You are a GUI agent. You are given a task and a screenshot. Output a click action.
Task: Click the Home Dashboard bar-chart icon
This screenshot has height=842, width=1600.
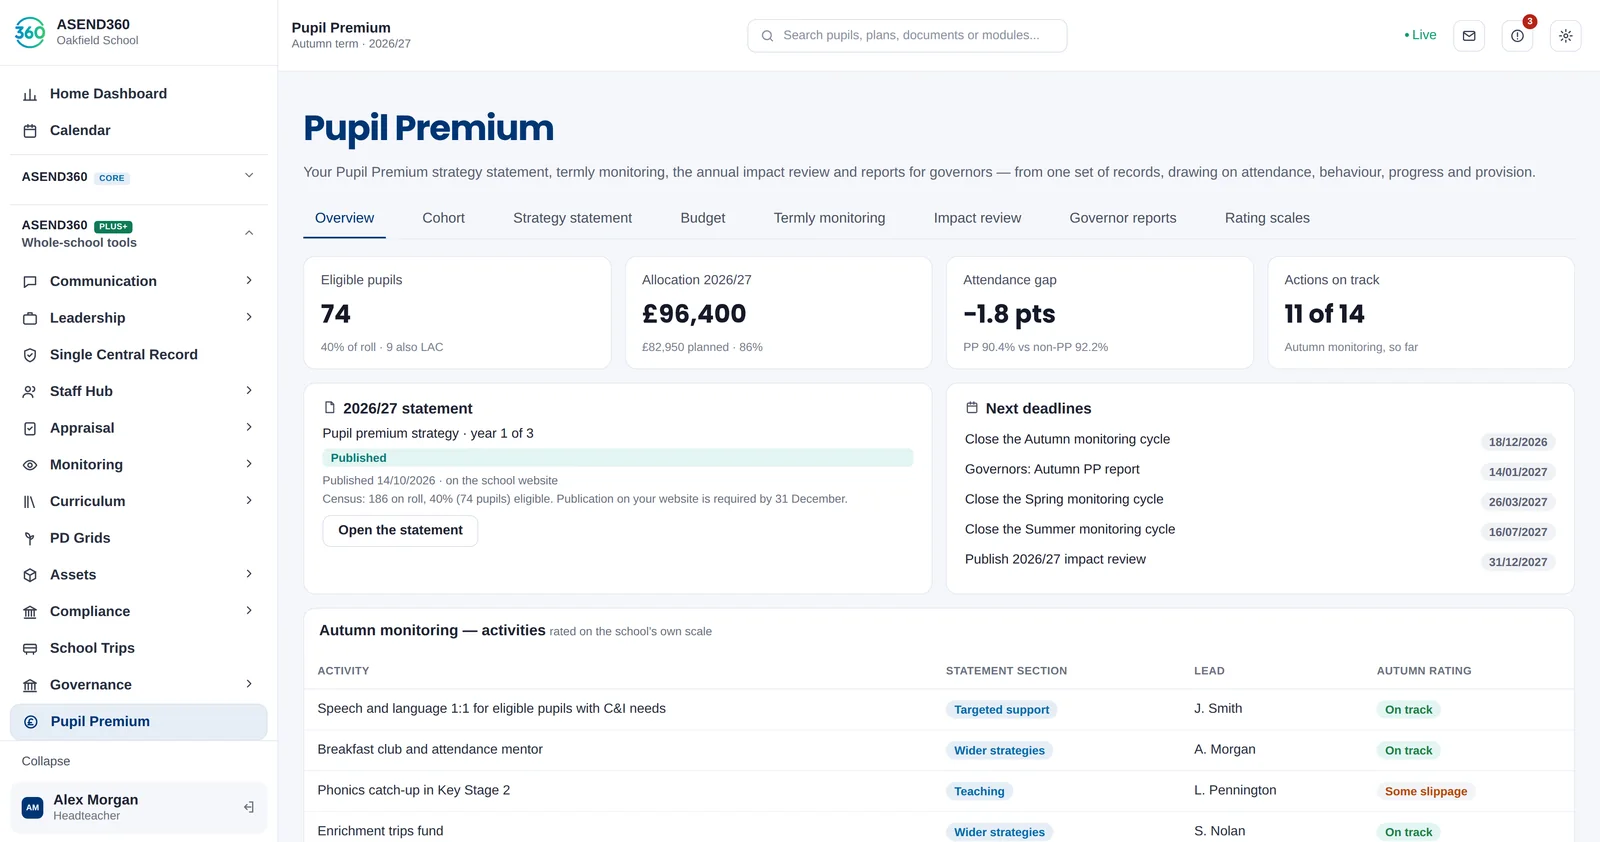point(30,94)
